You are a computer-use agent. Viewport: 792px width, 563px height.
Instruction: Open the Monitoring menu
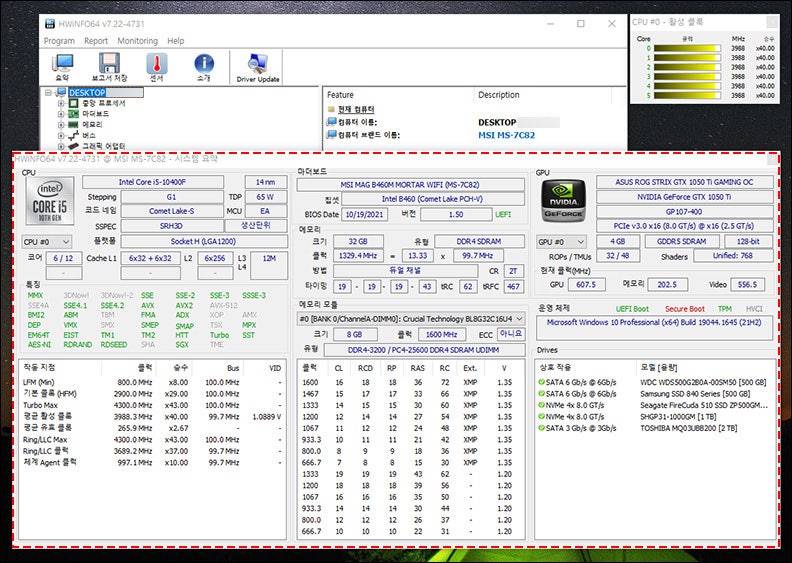[x=138, y=41]
